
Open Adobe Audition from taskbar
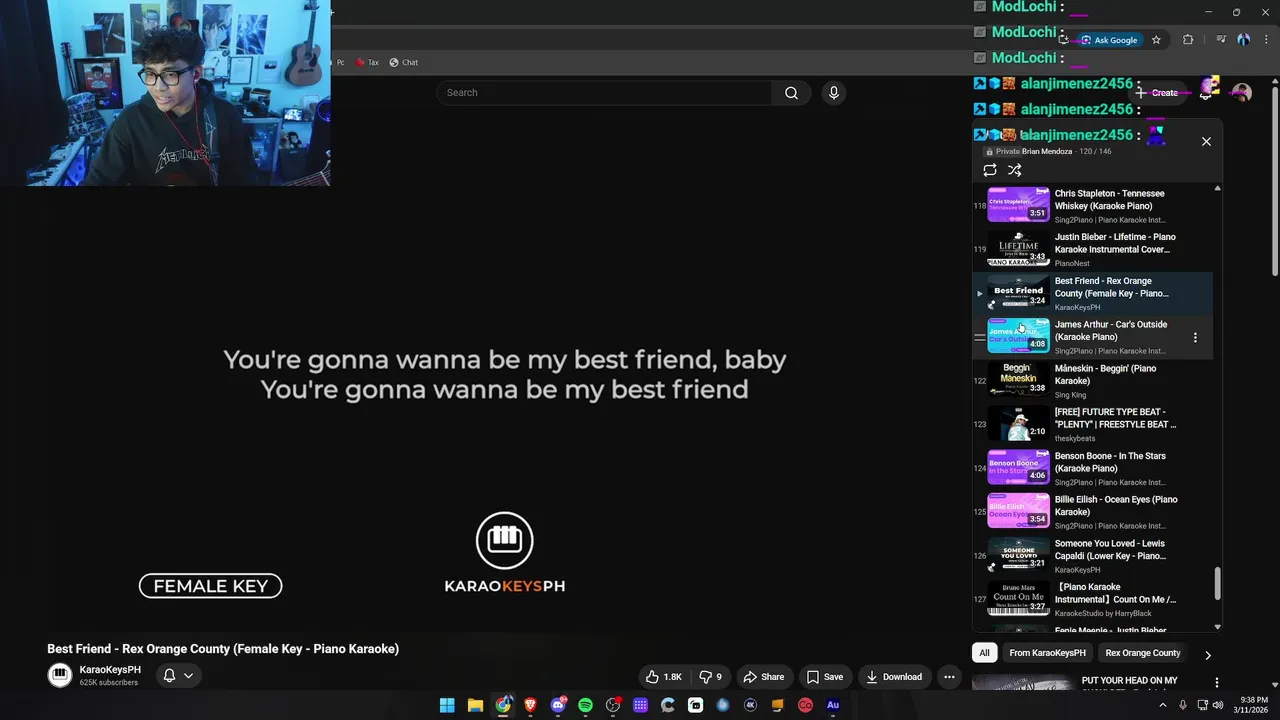tap(833, 705)
